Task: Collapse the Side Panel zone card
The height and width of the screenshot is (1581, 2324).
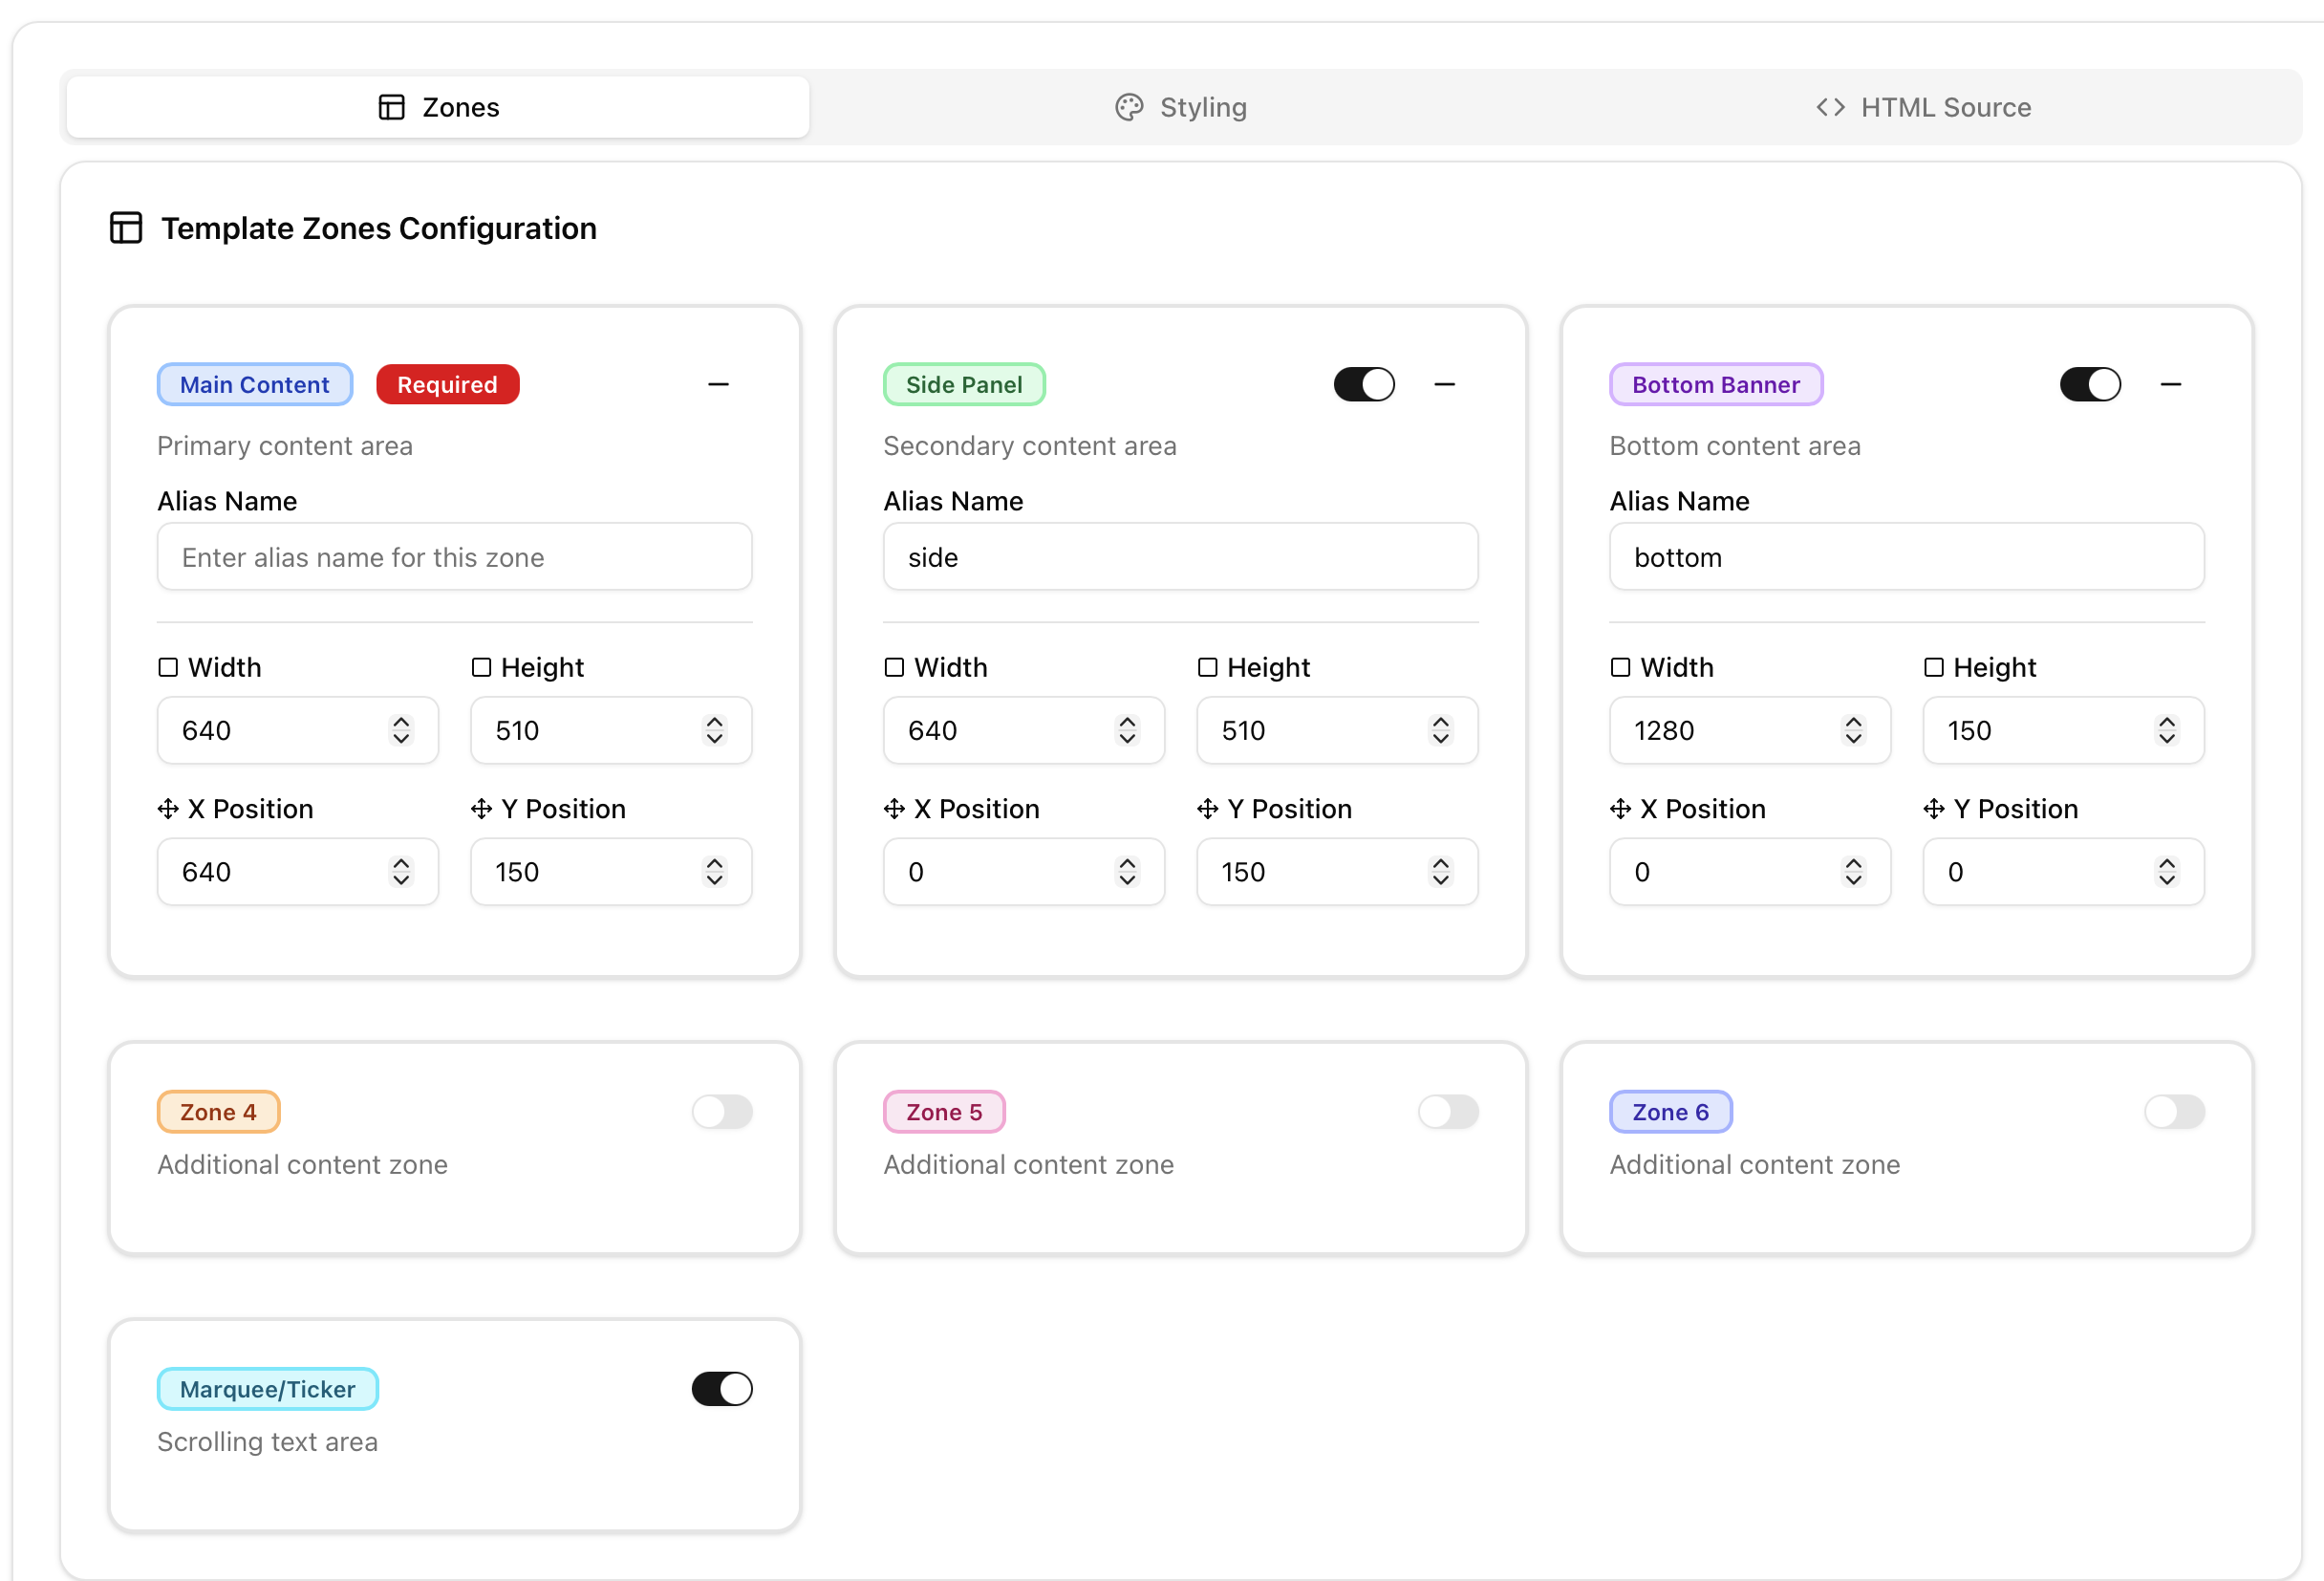Action: (x=1444, y=384)
